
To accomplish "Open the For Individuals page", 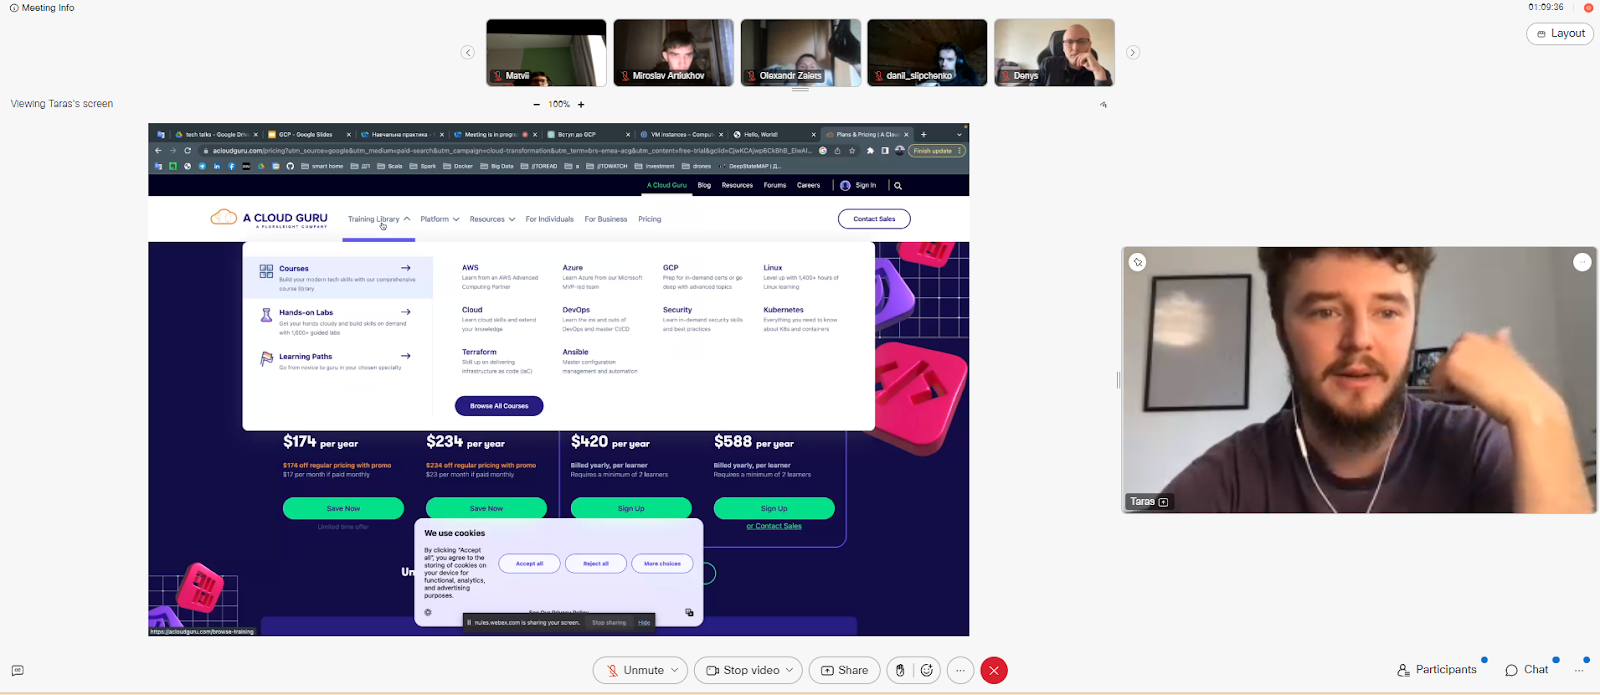I will (550, 219).
